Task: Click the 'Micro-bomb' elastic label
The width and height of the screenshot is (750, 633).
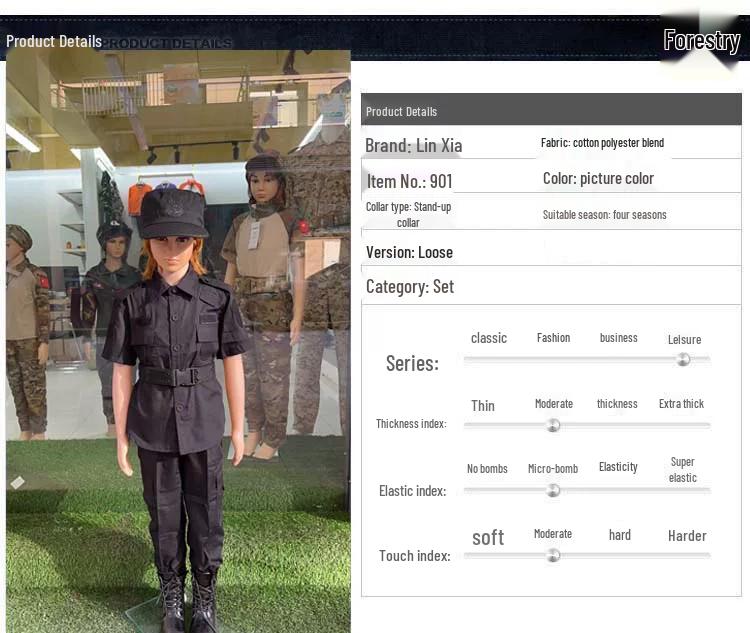Action: click(552, 469)
